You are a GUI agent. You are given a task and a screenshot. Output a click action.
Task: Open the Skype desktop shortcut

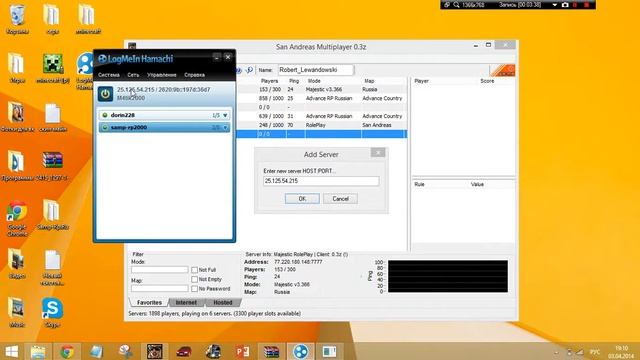click(52, 313)
